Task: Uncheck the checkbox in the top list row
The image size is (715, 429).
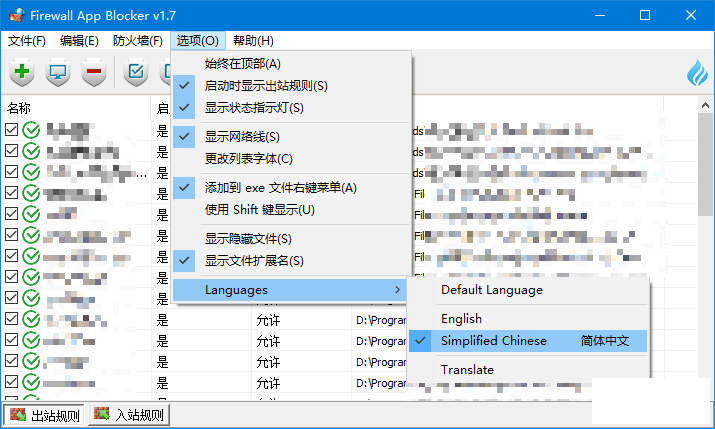Action: pyautogui.click(x=11, y=130)
